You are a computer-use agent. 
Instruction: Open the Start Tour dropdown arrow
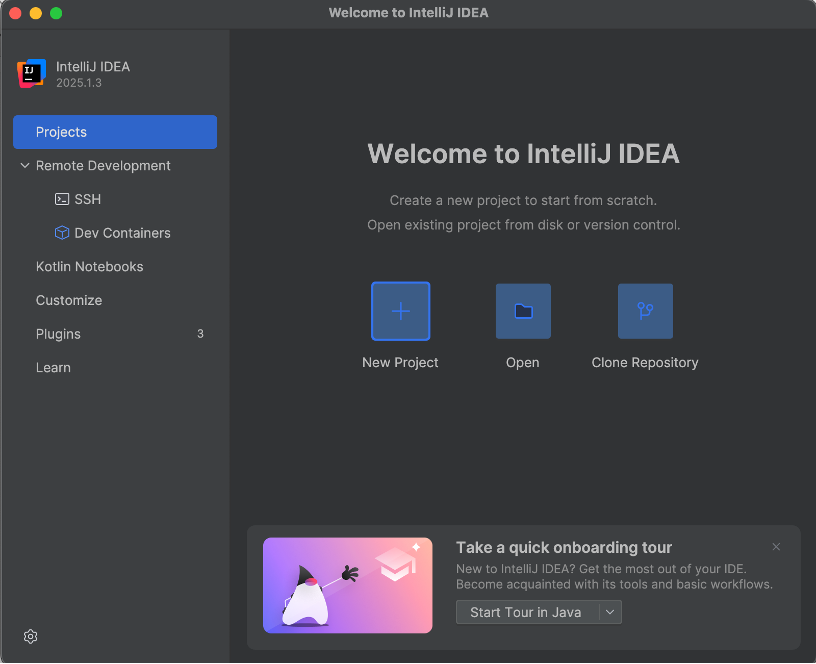coord(610,612)
